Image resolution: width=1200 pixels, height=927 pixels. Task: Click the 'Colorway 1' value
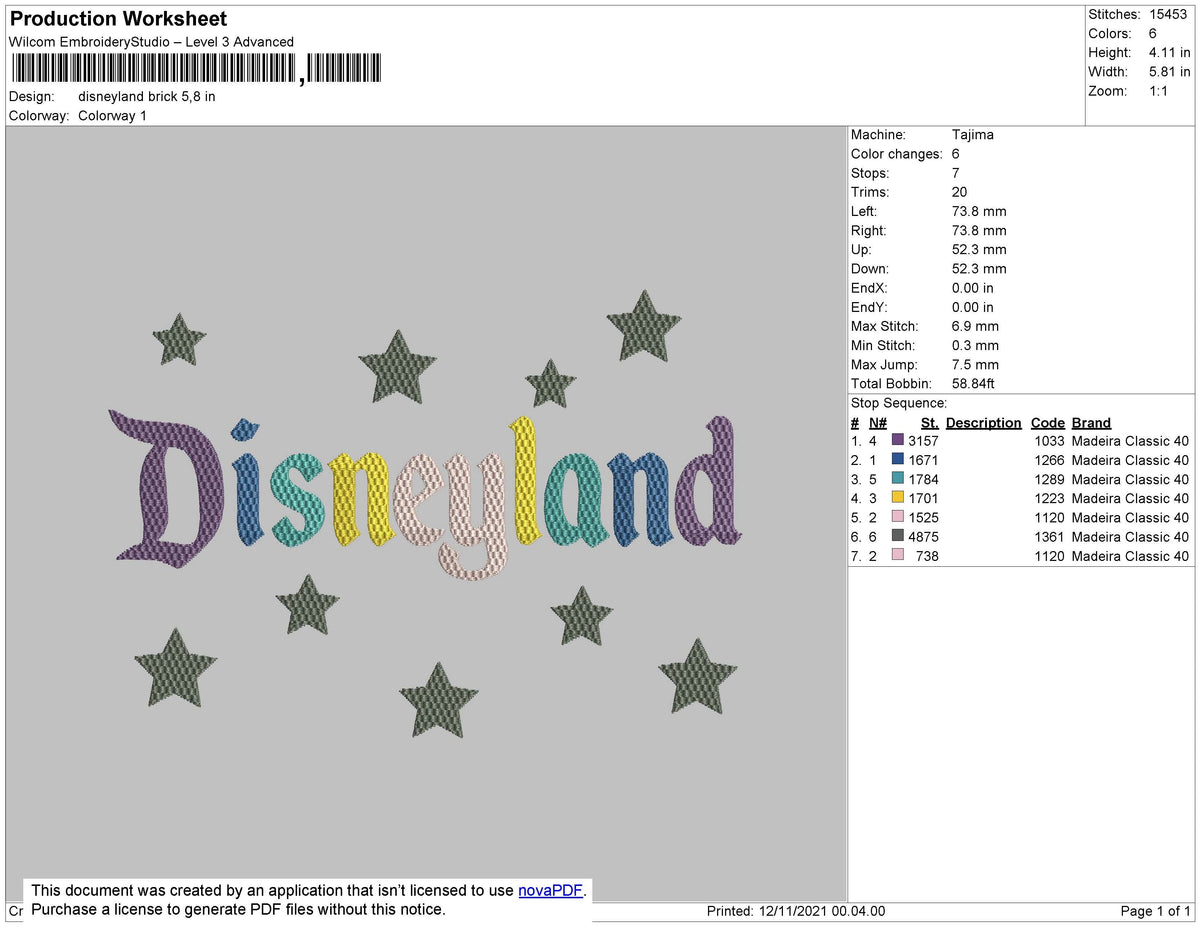pyautogui.click(x=112, y=116)
